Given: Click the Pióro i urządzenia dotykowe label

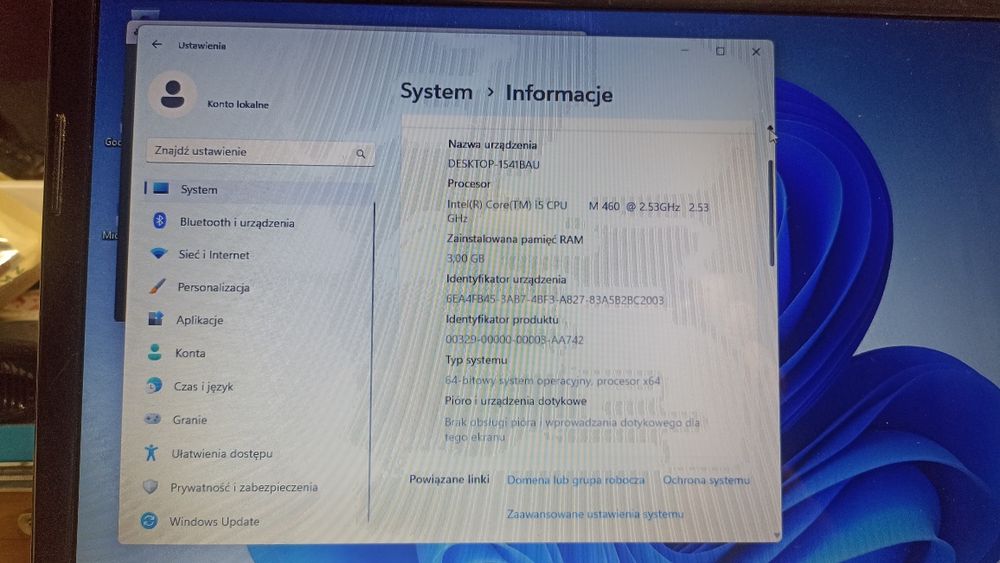Looking at the screenshot, I should (515, 400).
